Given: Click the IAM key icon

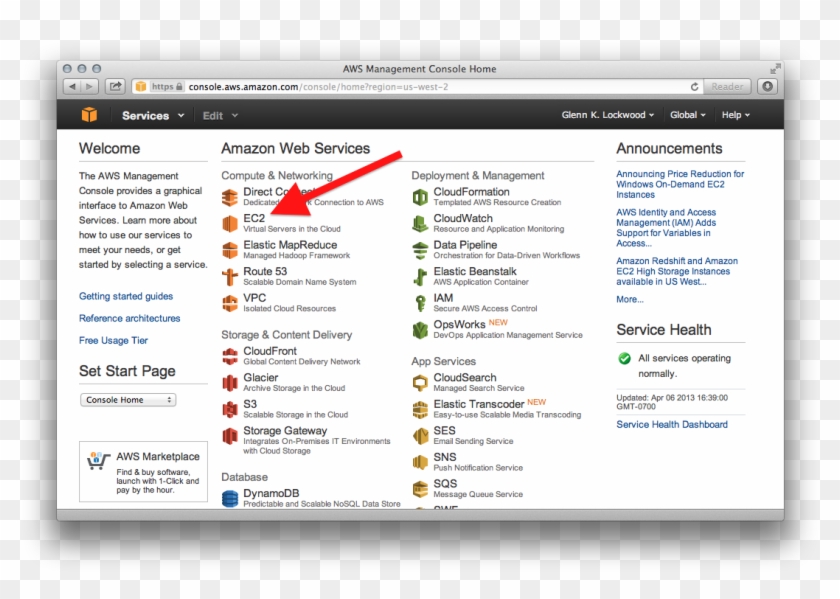Looking at the screenshot, I should point(421,303).
